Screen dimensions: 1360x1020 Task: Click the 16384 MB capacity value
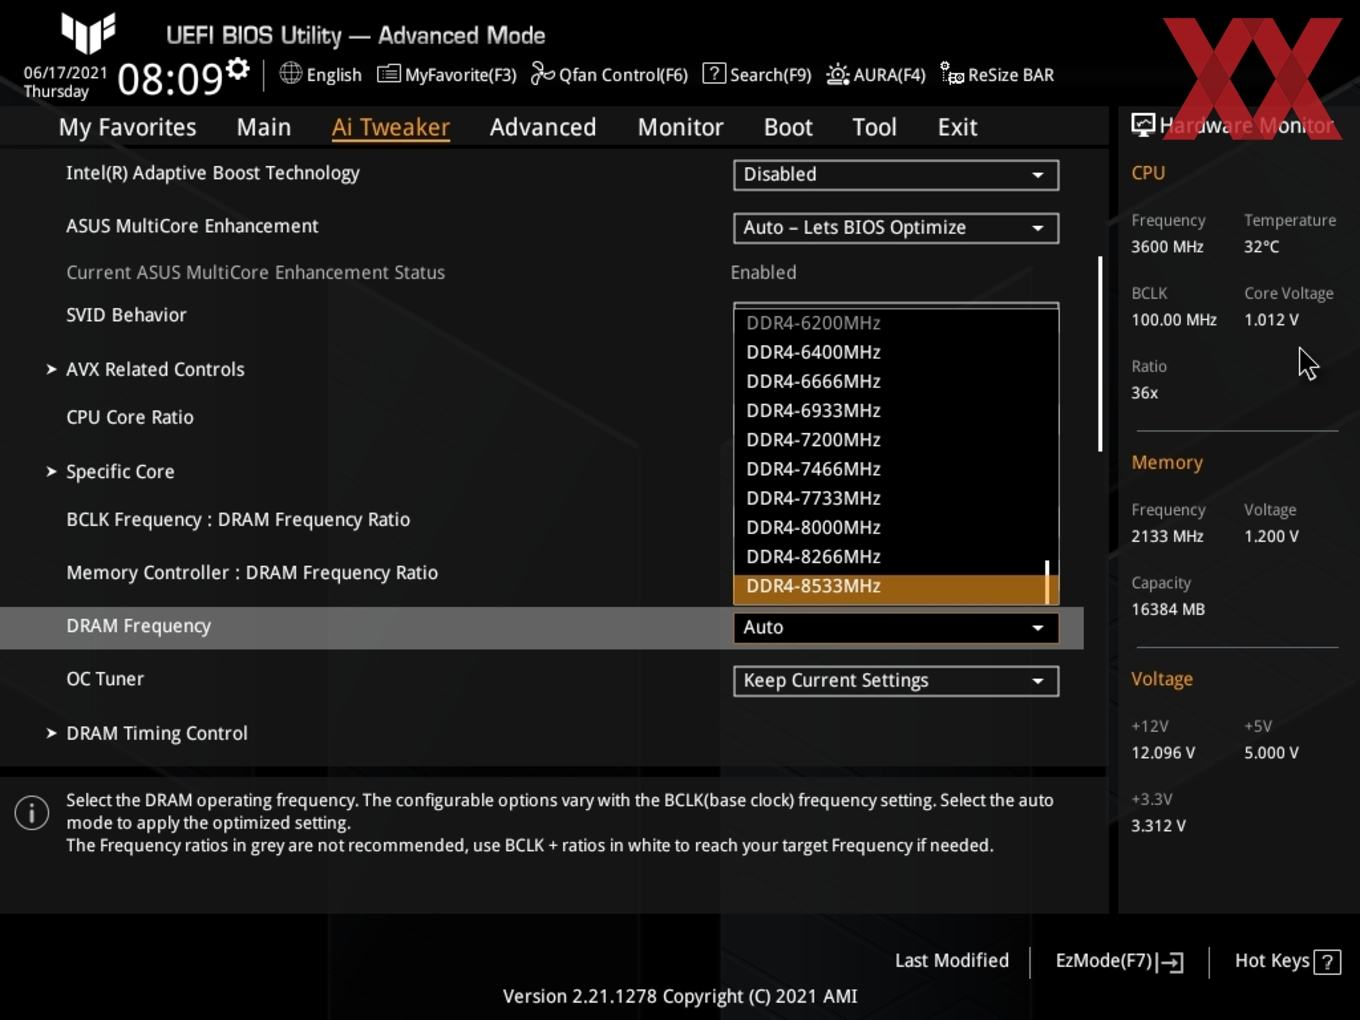[1168, 609]
